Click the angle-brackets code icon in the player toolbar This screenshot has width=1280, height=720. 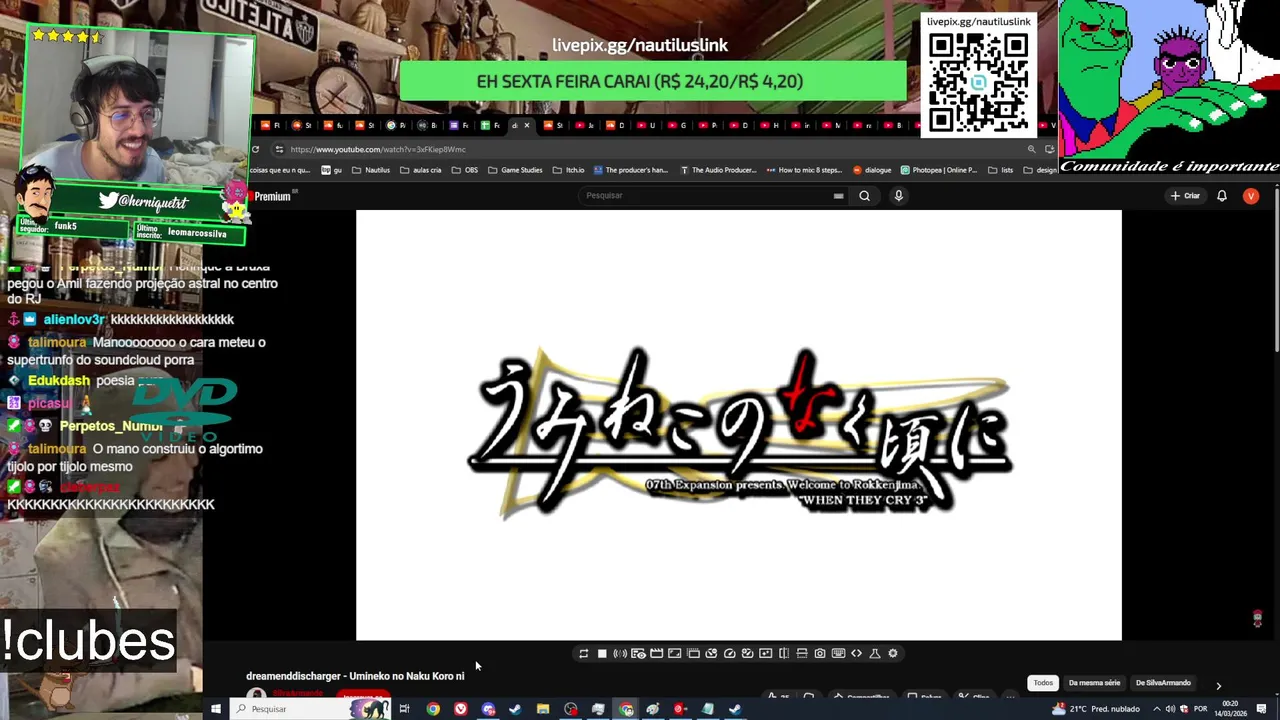point(856,654)
